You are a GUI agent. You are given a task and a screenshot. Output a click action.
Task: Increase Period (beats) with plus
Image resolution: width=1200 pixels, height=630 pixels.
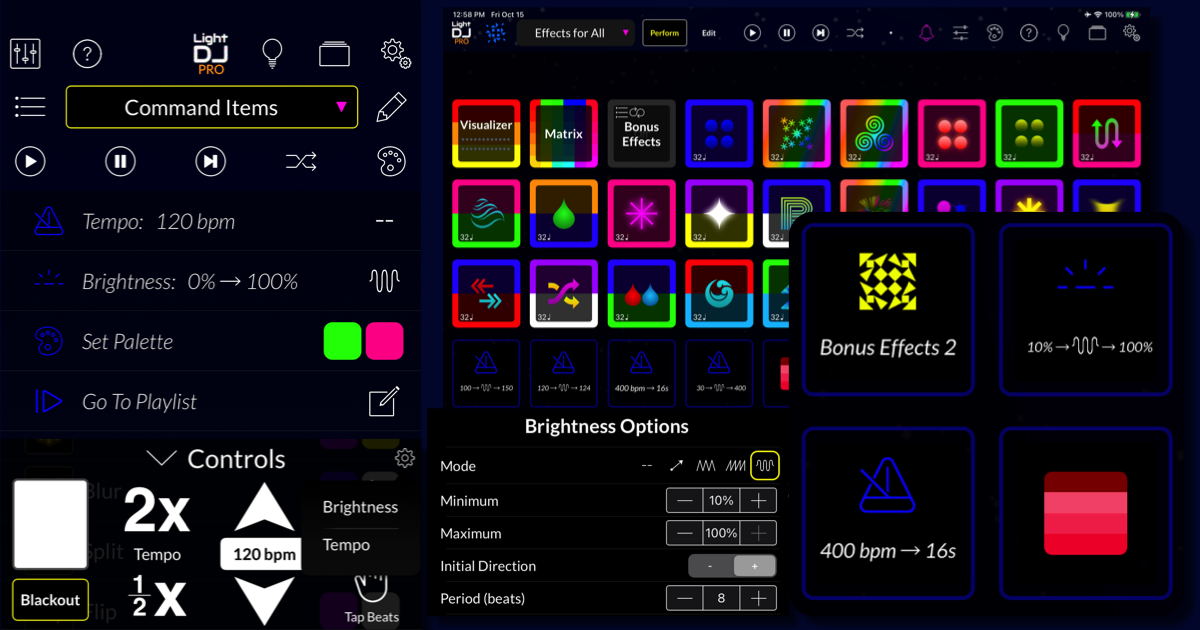(x=759, y=598)
